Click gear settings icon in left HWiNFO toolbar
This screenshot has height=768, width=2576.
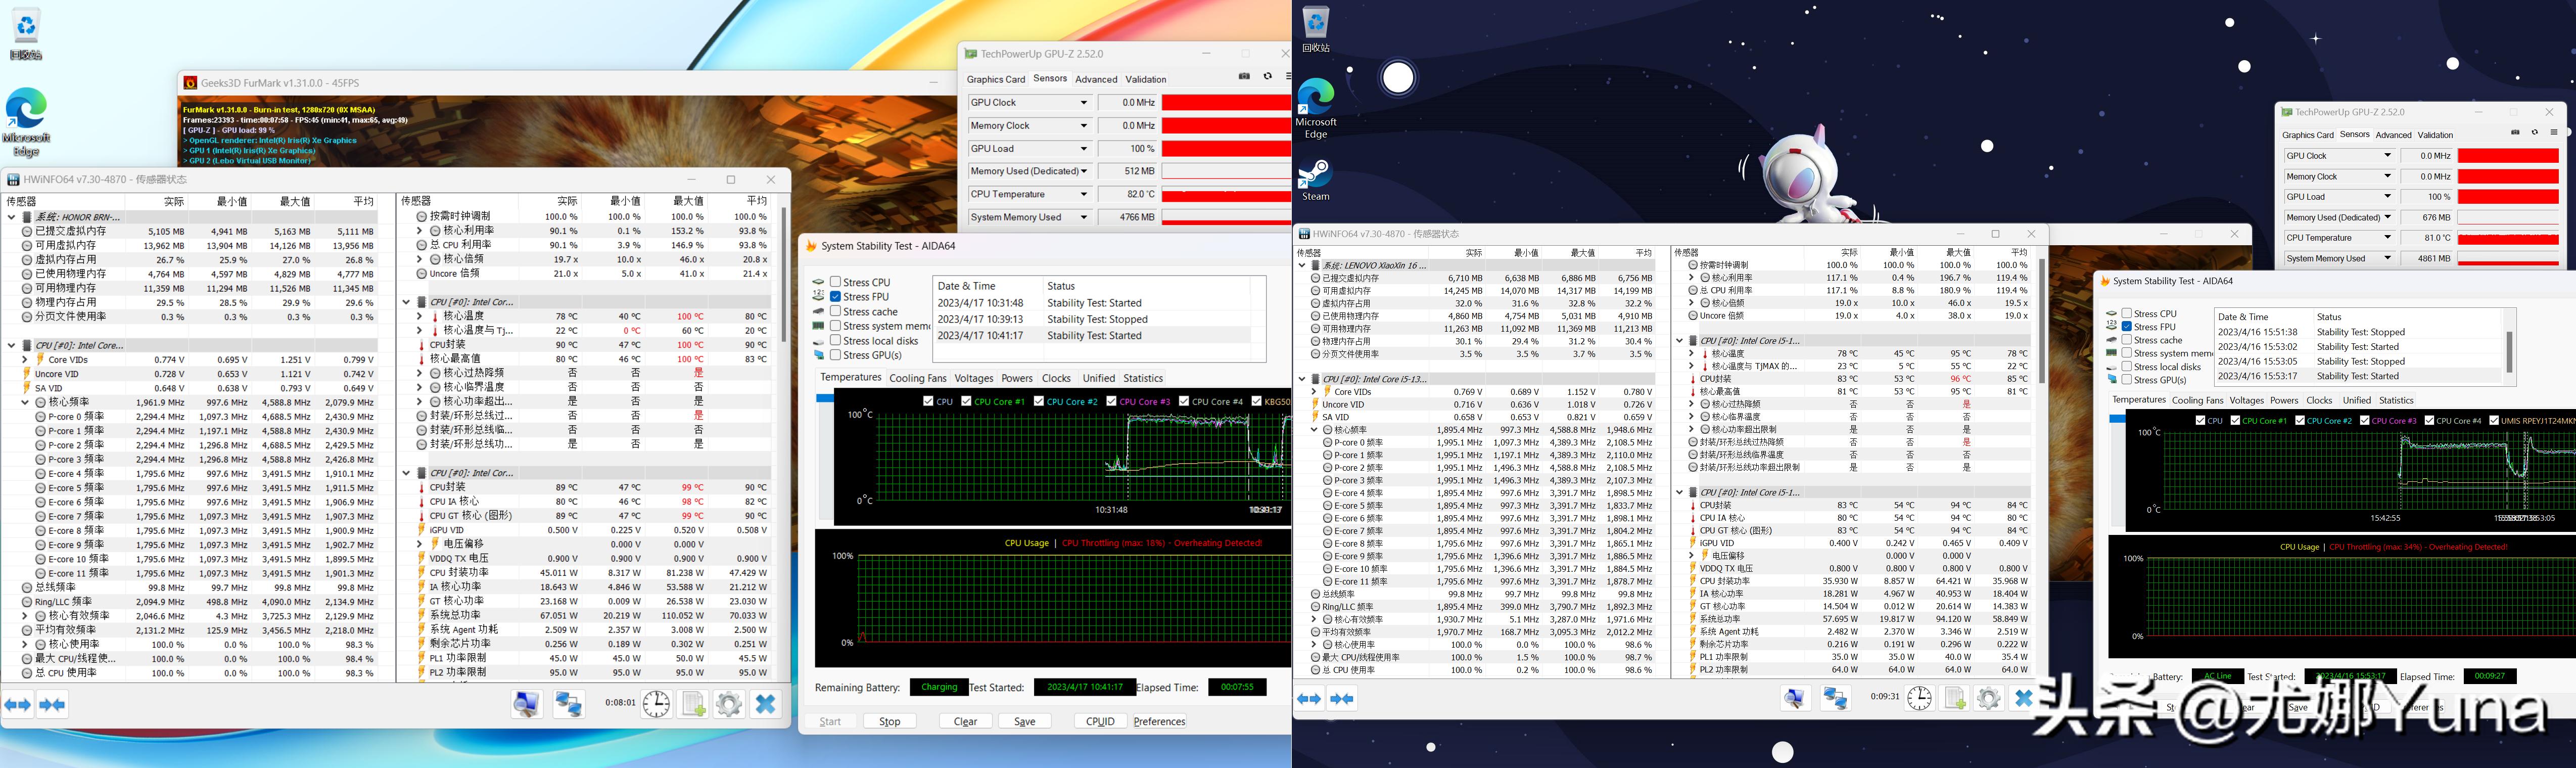(729, 704)
